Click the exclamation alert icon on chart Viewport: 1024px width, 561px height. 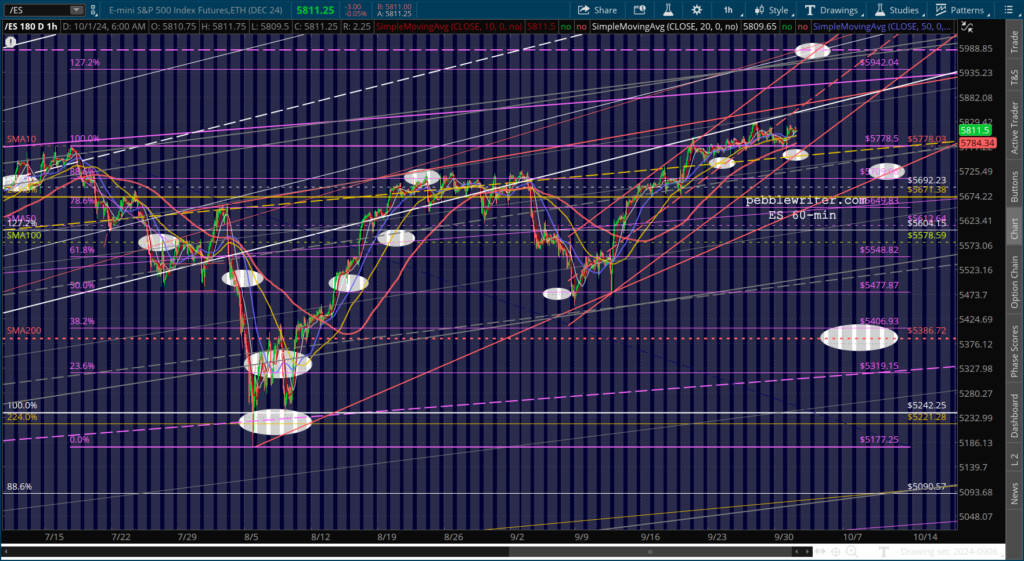tap(10, 42)
